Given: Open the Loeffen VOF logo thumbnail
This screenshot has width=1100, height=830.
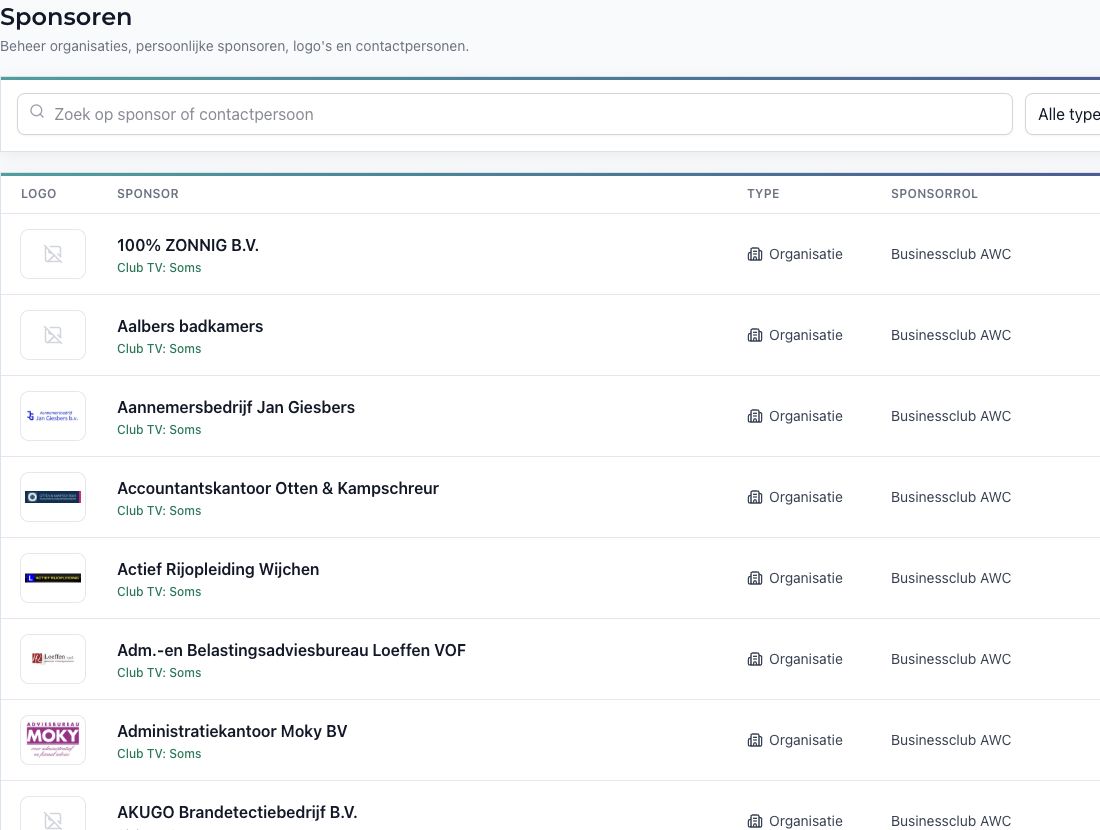Looking at the screenshot, I should pos(53,660).
